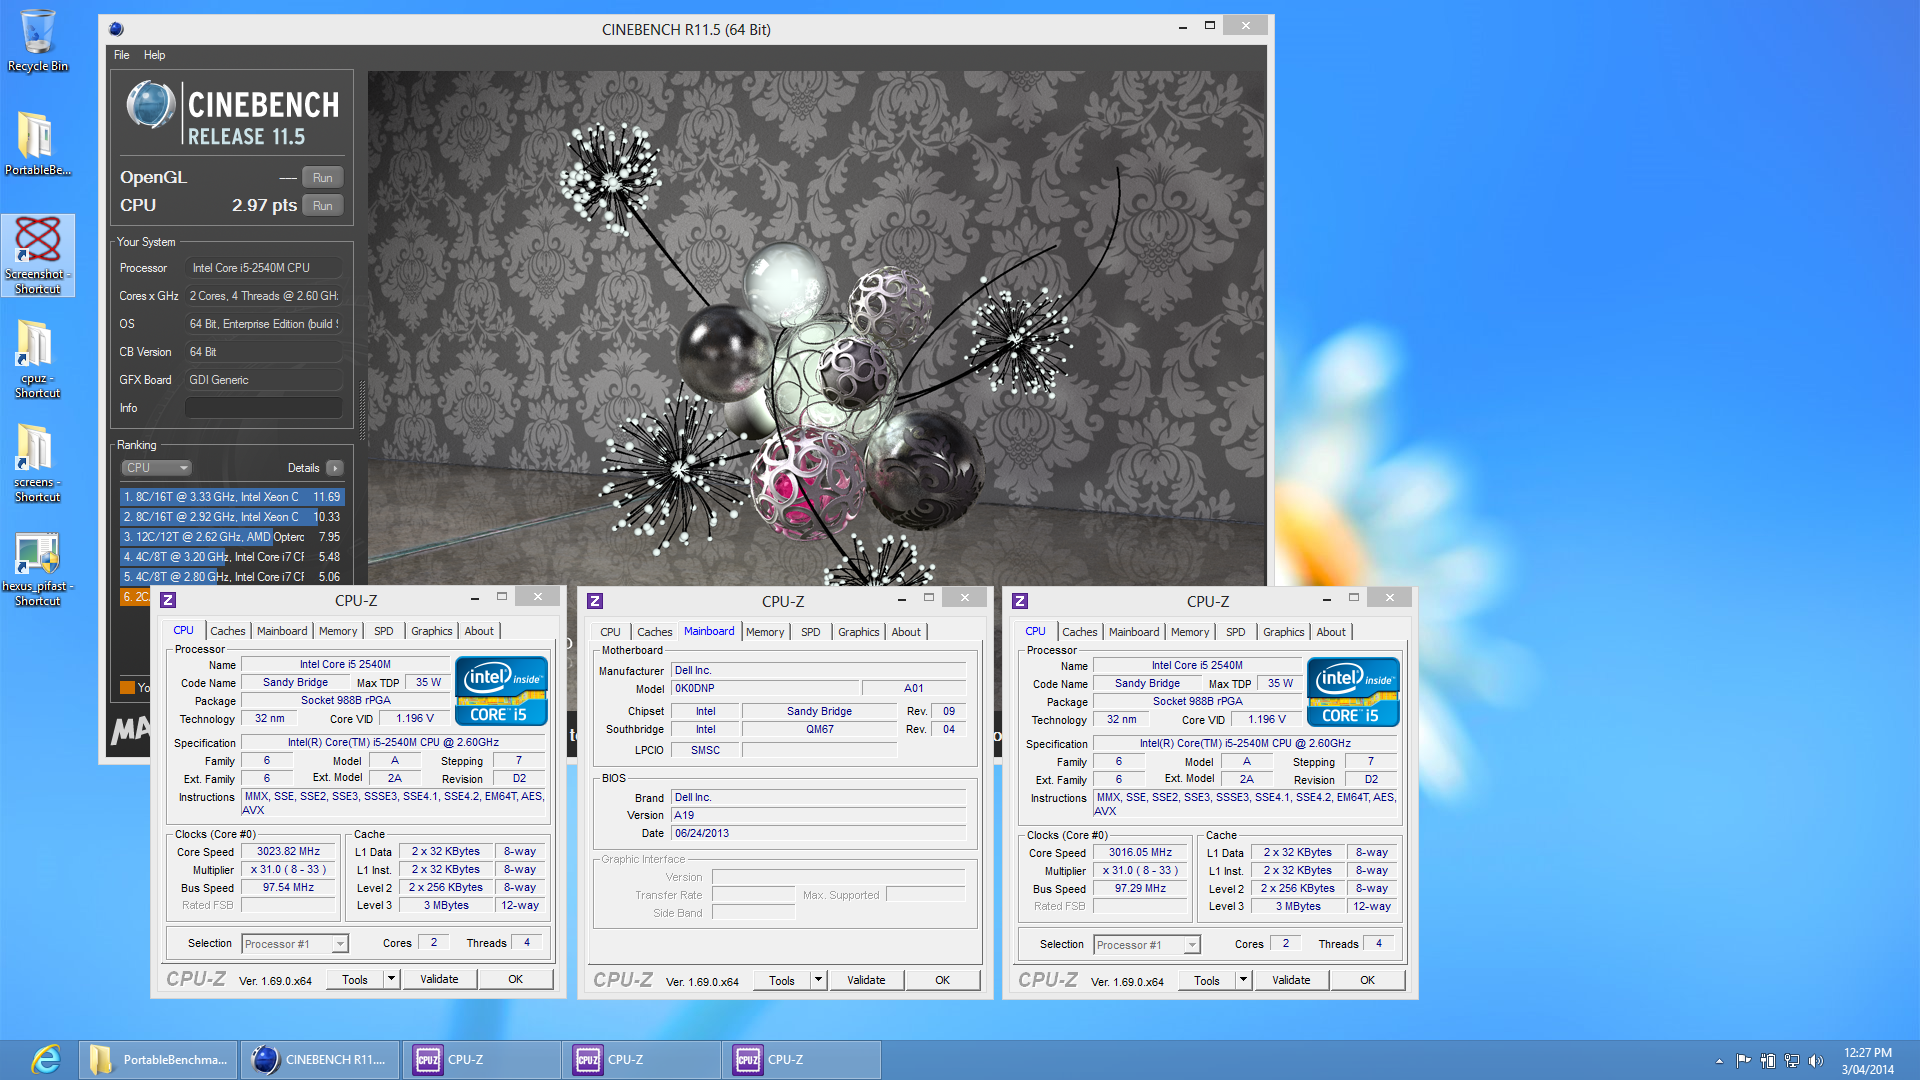Click the right CPU-Z window's Z logo icon
This screenshot has height=1080, width=1920.
tap(1020, 601)
